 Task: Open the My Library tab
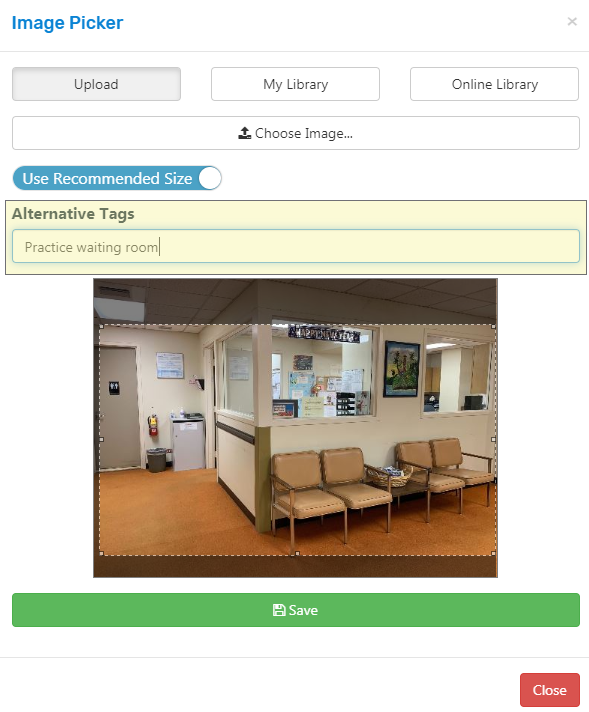295,84
